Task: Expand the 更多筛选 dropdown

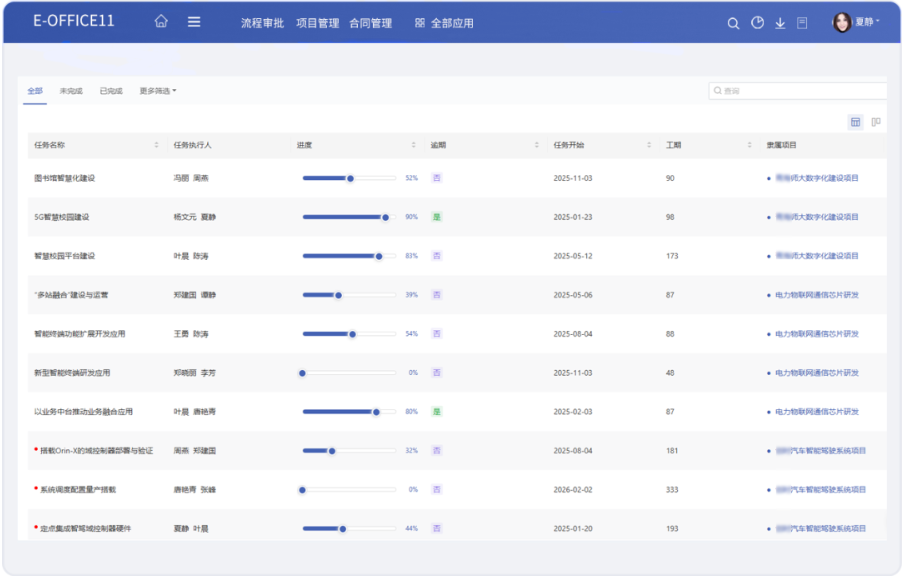Action: [x=158, y=91]
